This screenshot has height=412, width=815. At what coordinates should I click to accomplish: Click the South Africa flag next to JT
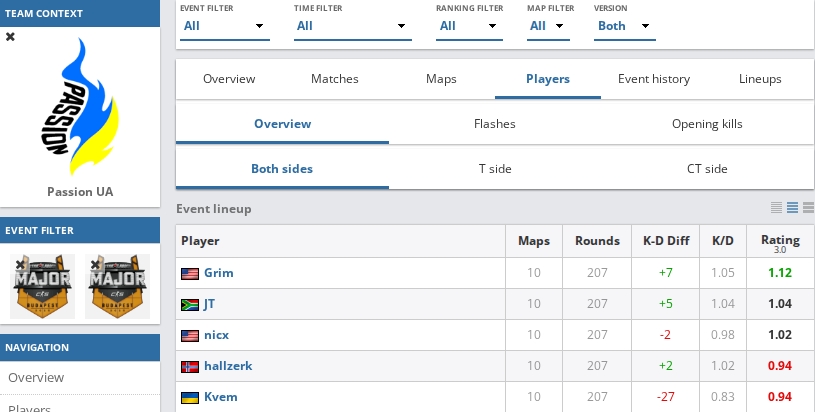190,304
